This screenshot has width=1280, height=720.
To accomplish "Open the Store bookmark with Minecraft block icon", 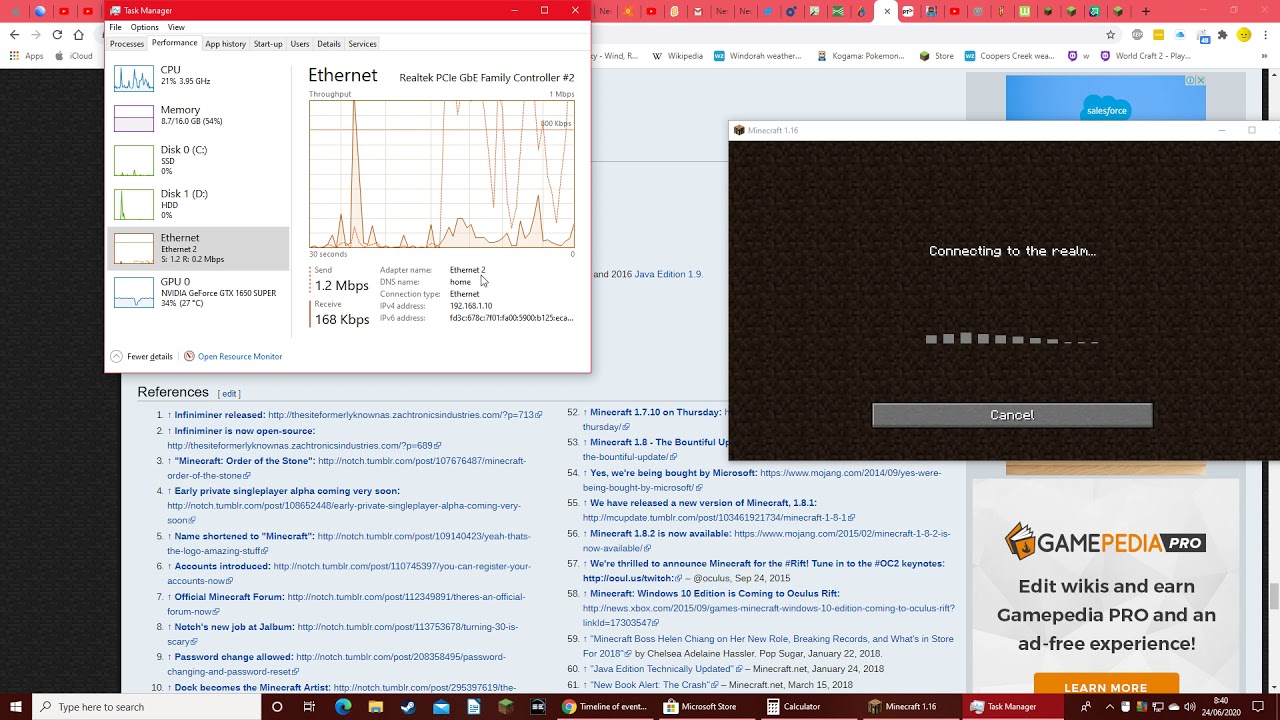I will (x=936, y=56).
